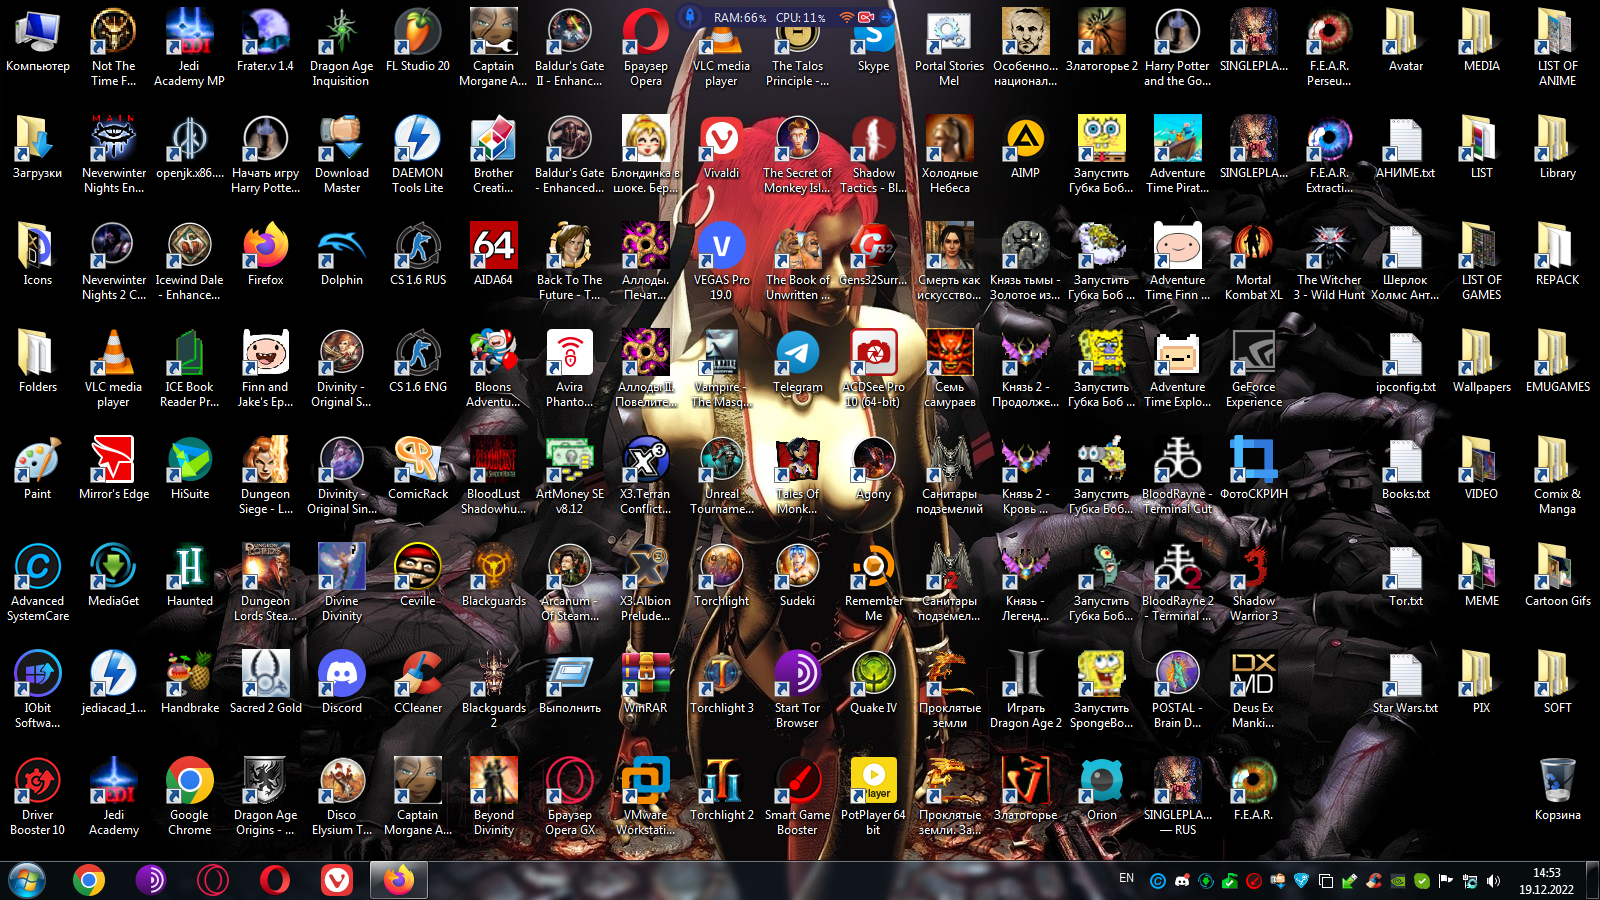Open the Star Wars.txt file

(1405, 682)
